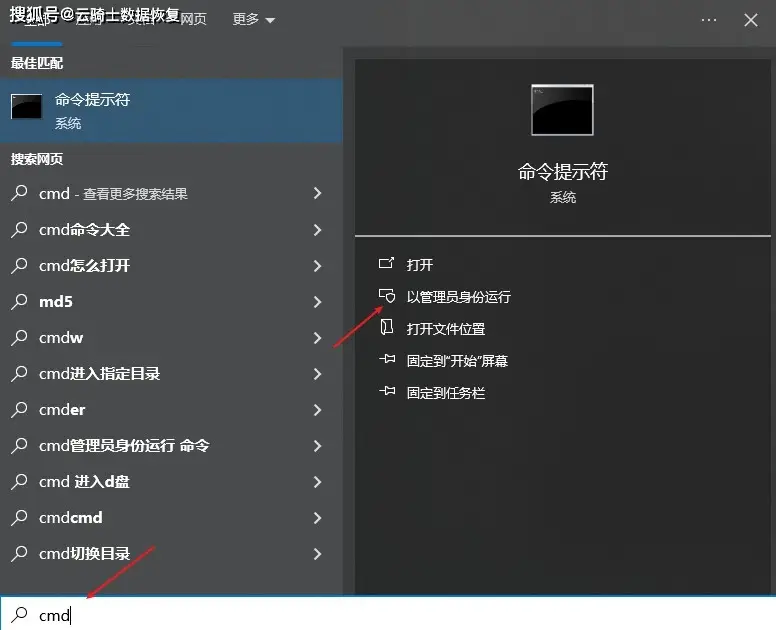
Task: Click the search icon beside cmd - 查看更多搜索结果
Action: tap(19, 193)
